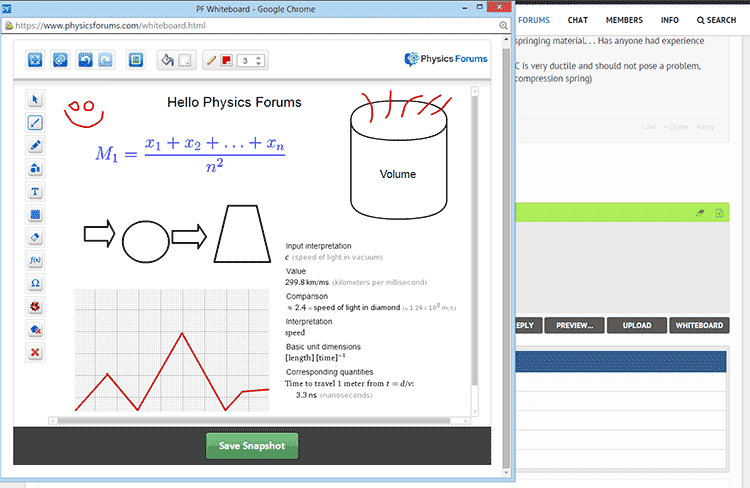
Task: Open CHAT menu in background page
Action: coord(577,20)
